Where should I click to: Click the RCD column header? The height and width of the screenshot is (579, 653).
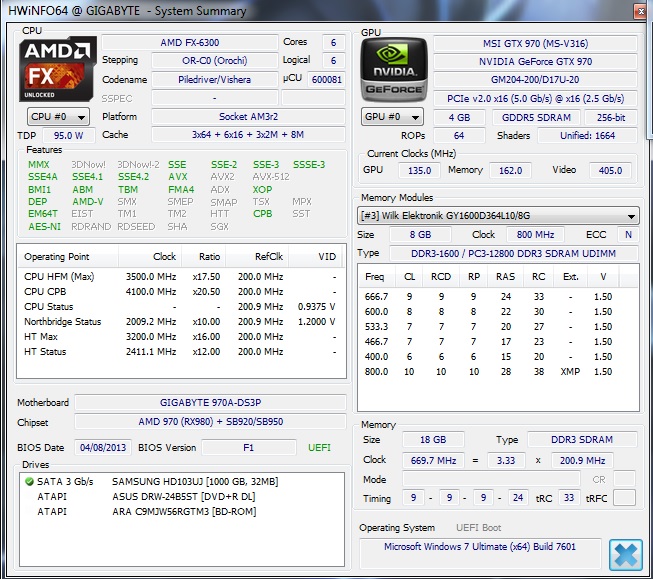[441, 277]
